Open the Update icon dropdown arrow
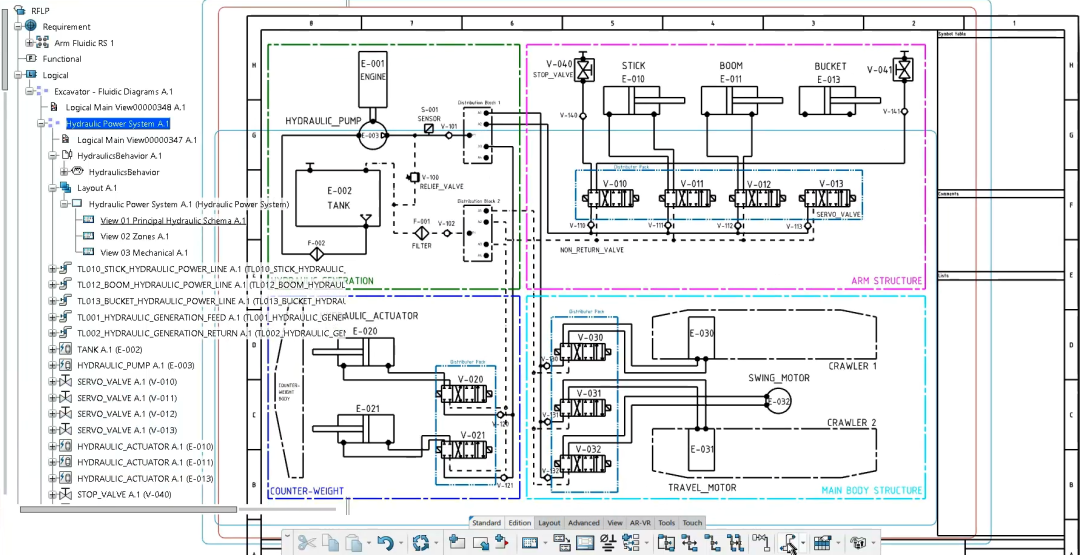Viewport: 1080px width, 555px height. (436, 543)
